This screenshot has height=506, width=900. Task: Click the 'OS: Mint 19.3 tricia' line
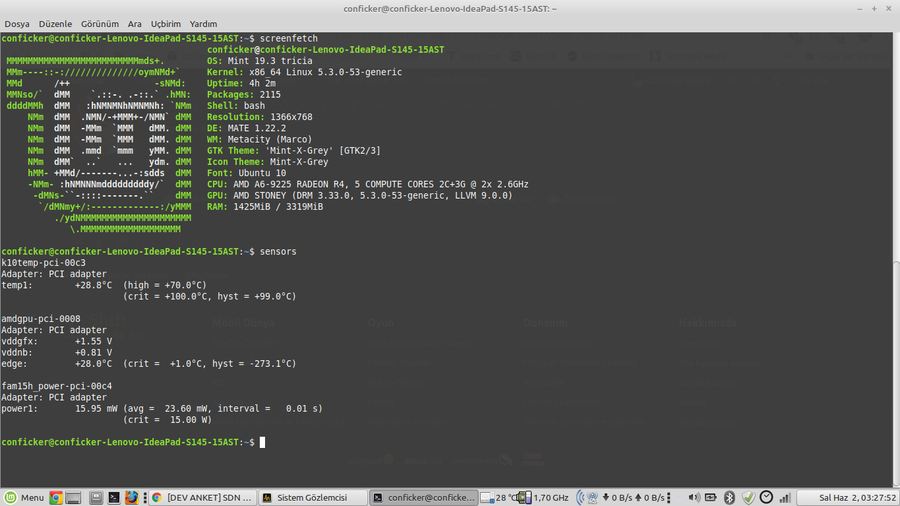259,61
